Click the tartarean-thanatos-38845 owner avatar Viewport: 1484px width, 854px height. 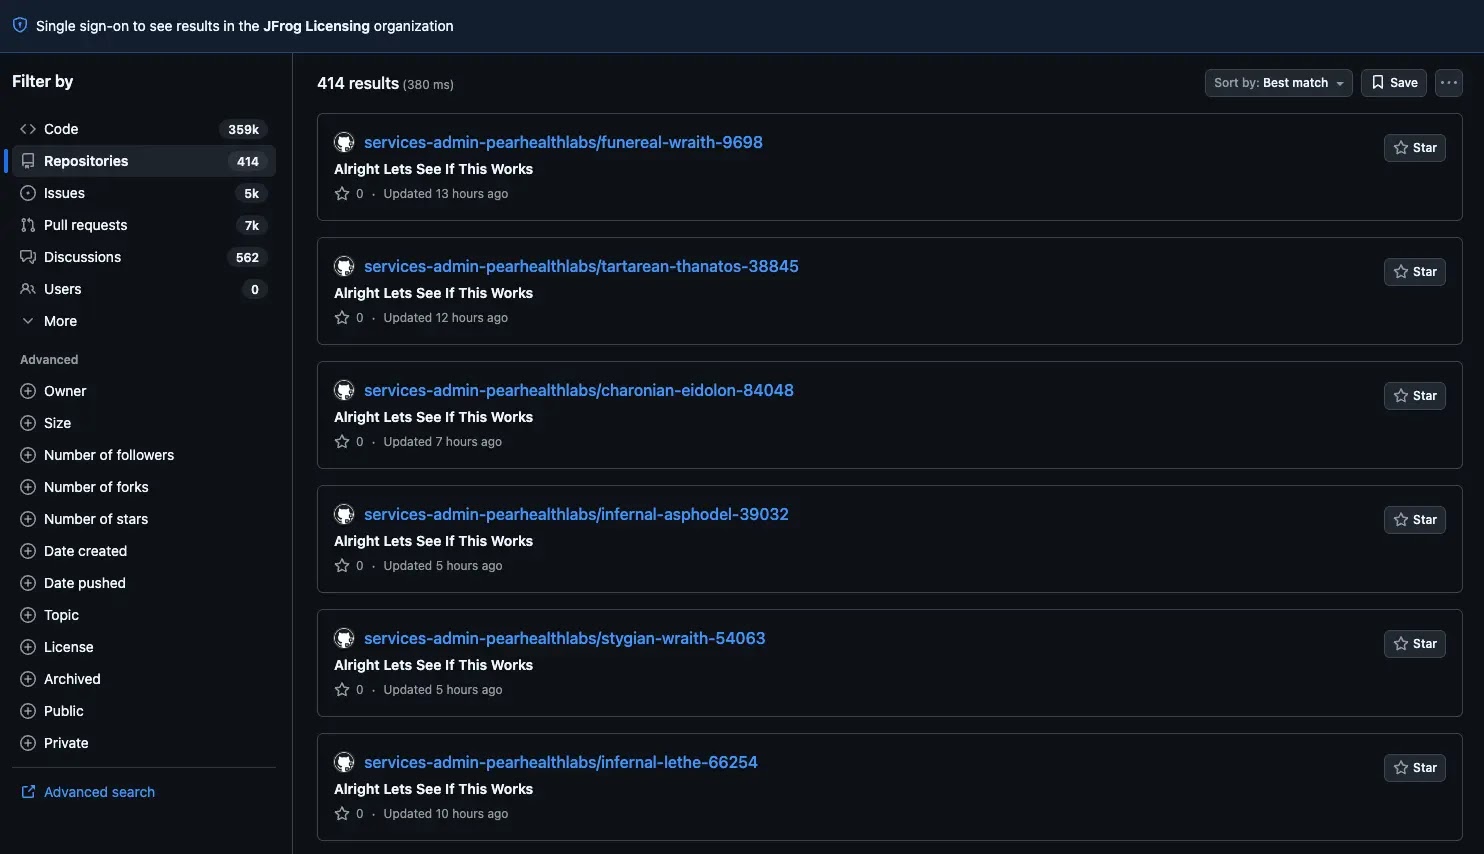pos(344,266)
